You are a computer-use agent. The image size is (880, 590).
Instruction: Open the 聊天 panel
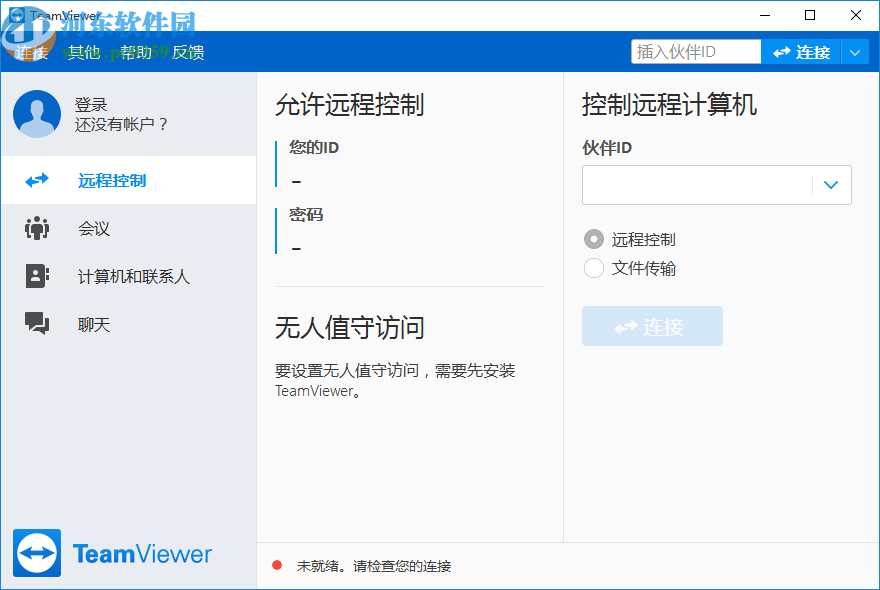(93, 324)
